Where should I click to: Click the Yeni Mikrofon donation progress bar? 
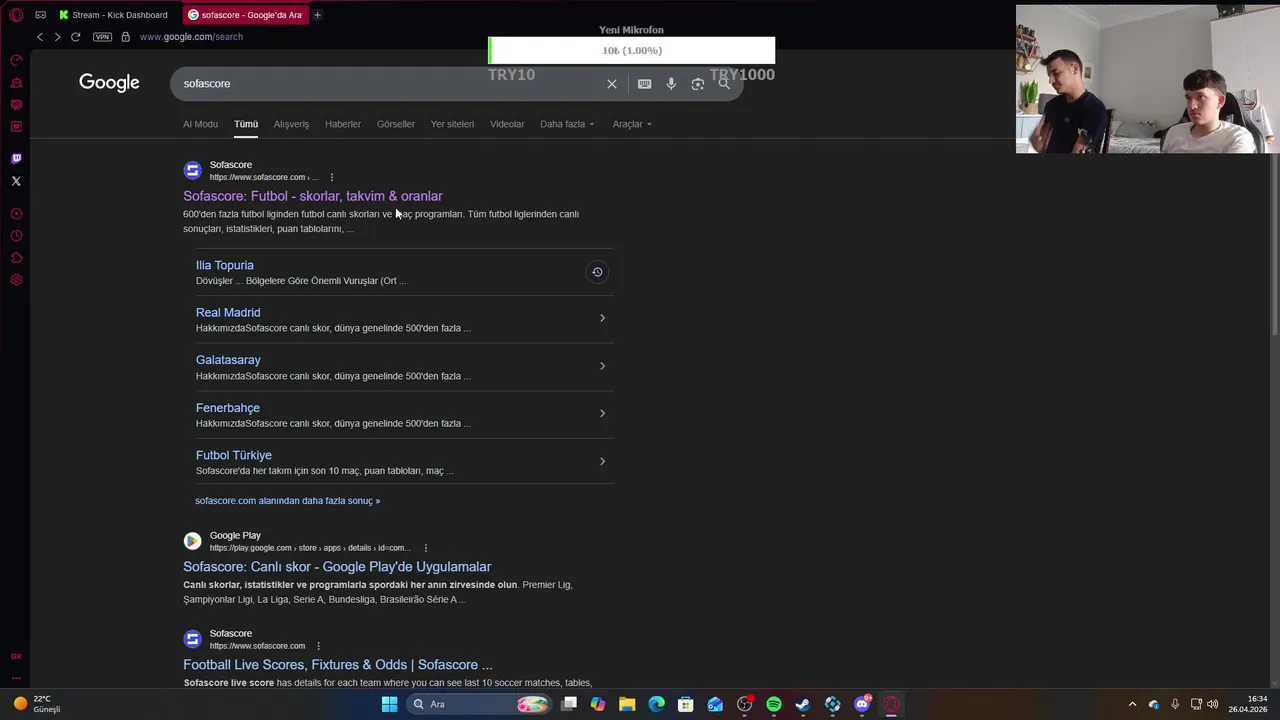point(631,51)
